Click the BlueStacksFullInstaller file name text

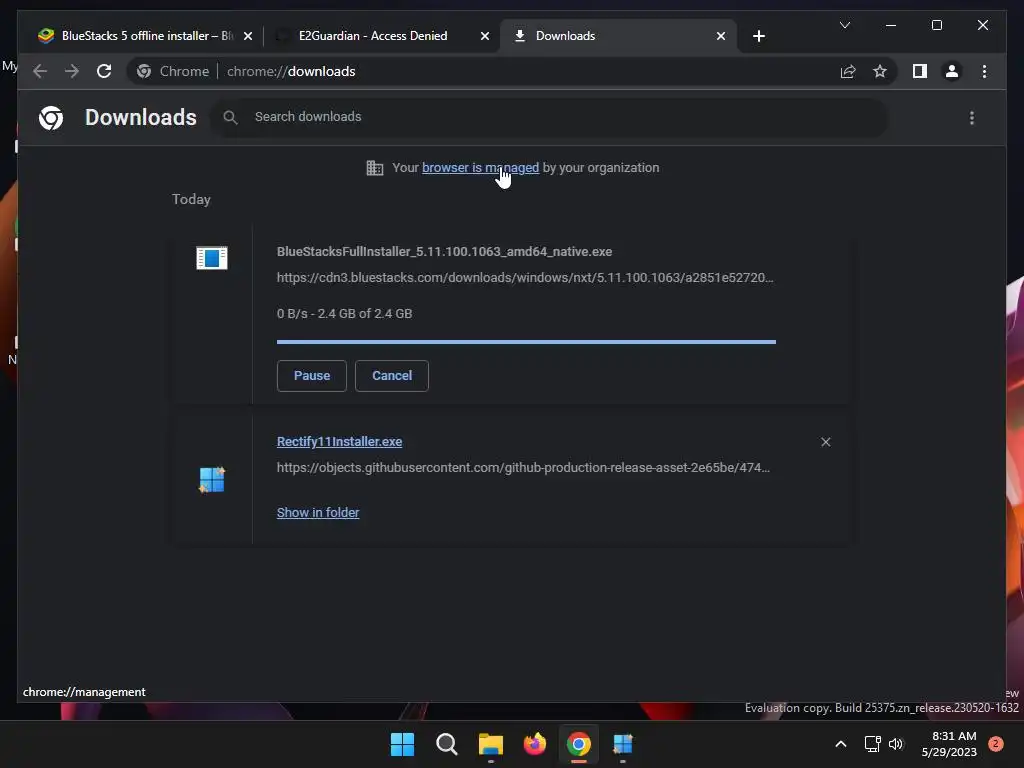pyautogui.click(x=444, y=251)
